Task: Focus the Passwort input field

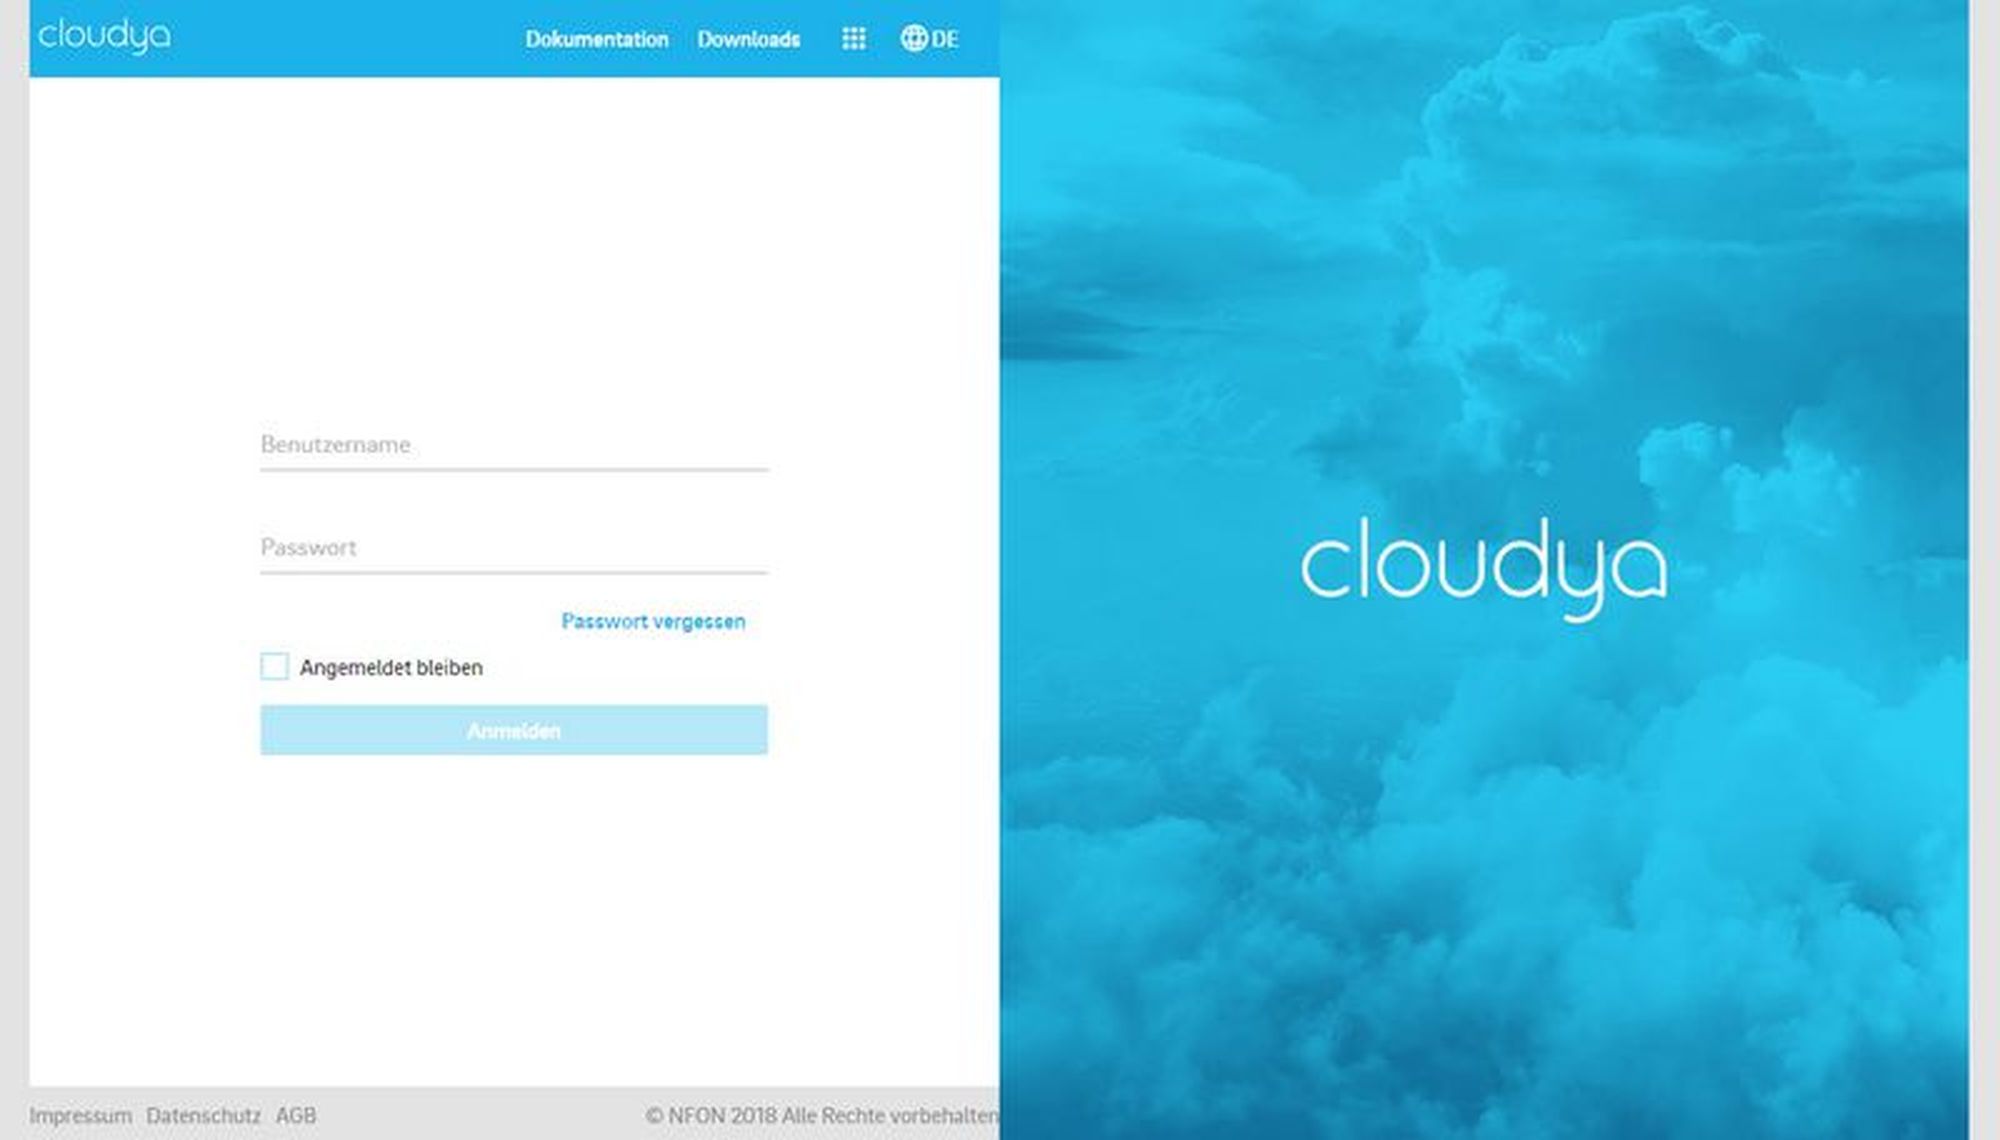Action: (x=513, y=548)
